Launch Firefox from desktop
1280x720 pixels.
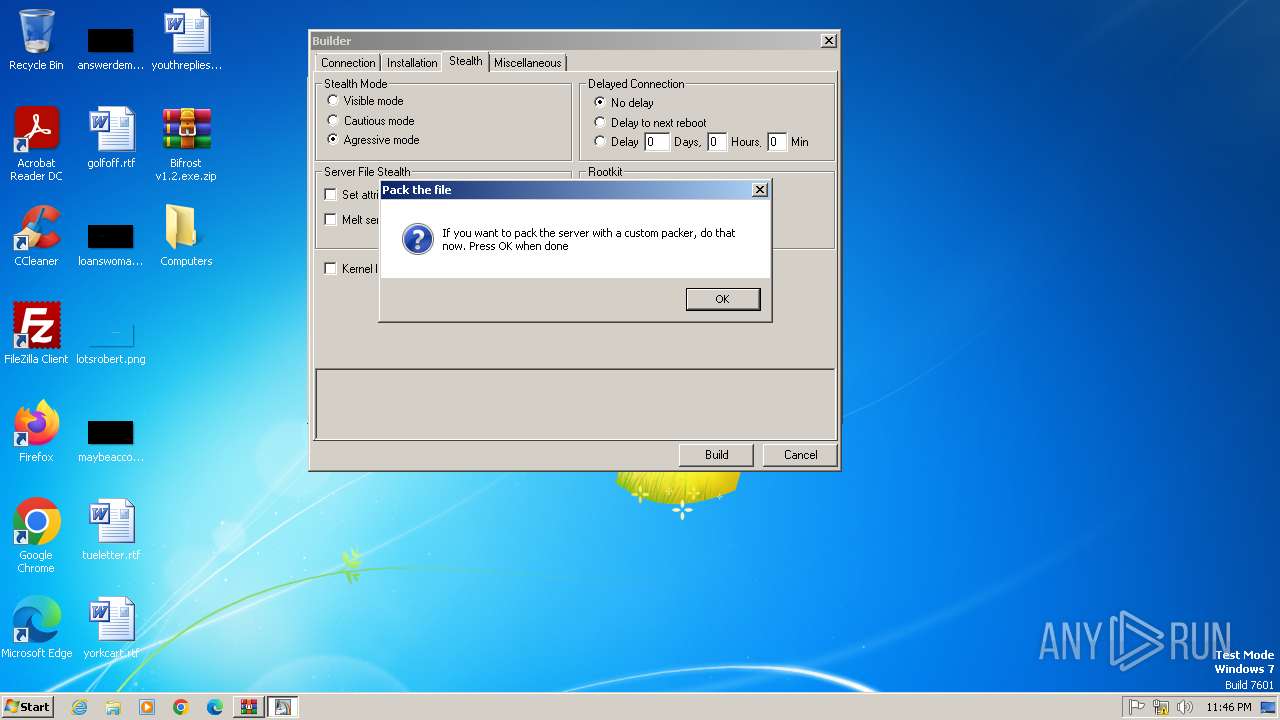coord(36,431)
